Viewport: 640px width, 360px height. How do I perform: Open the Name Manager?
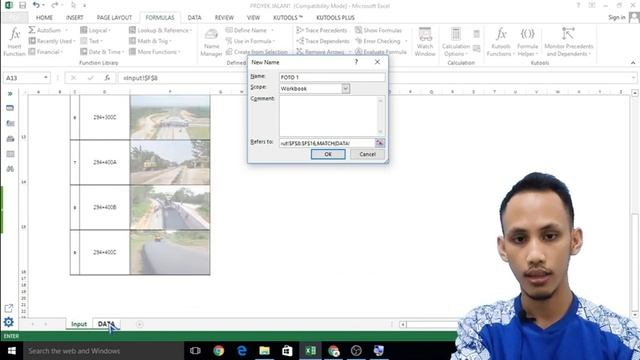click(x=211, y=42)
